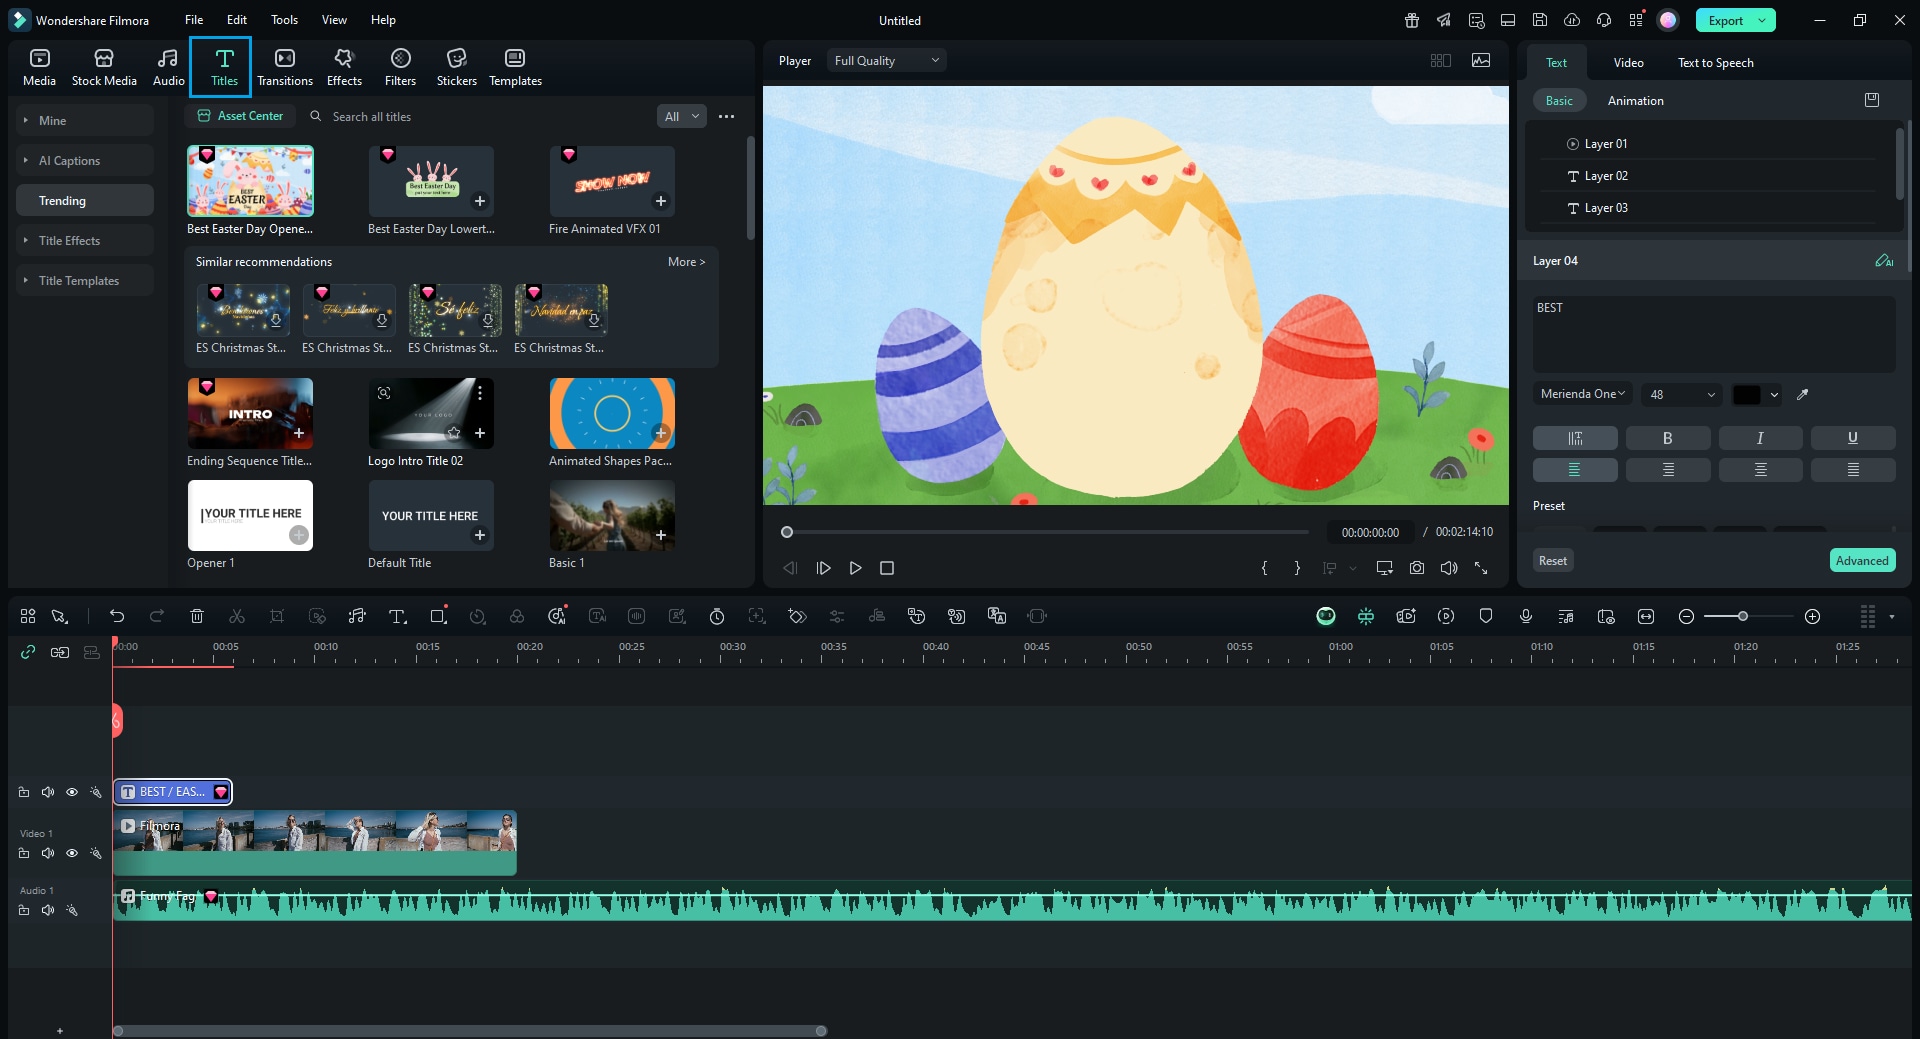This screenshot has height=1039, width=1920.
Task: Expand the AI Captions category
Action: point(85,160)
